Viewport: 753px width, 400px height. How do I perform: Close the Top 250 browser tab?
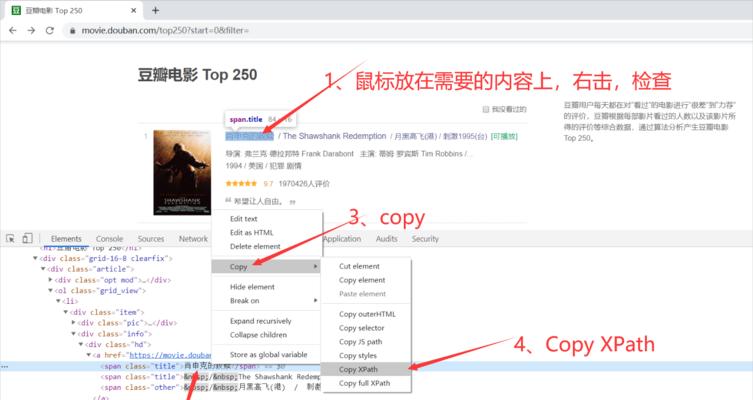tap(134, 10)
